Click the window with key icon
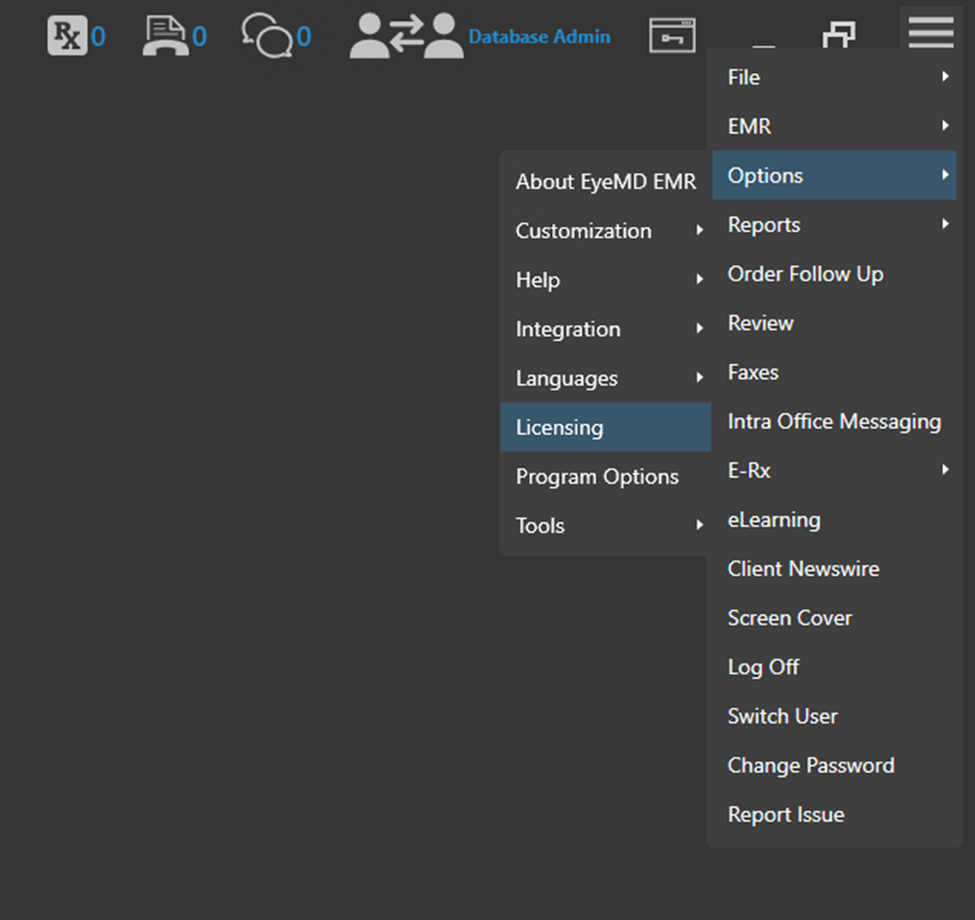 (672, 36)
